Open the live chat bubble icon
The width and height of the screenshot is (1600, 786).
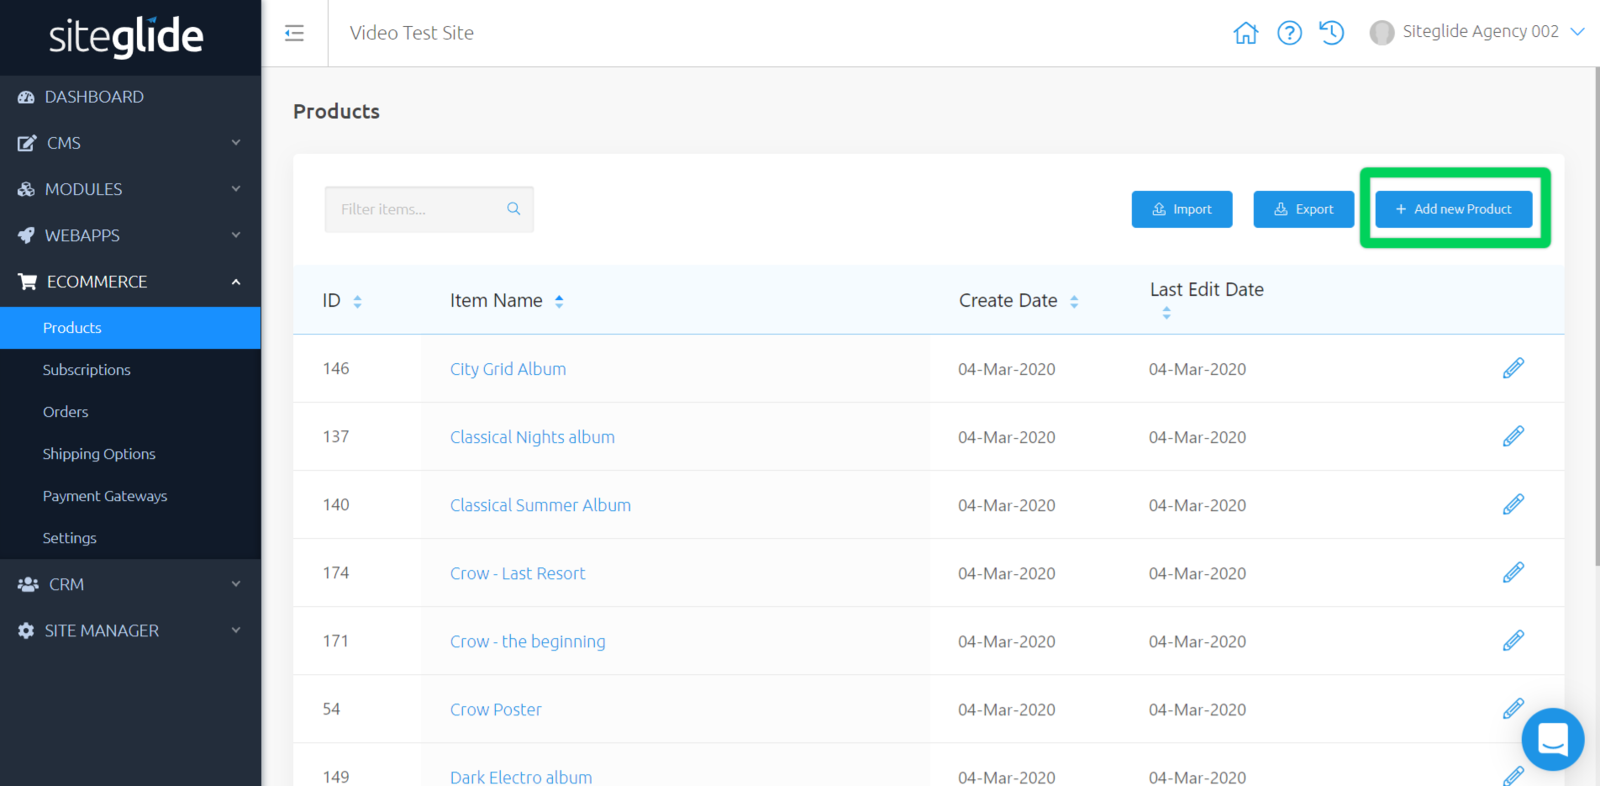(1552, 739)
